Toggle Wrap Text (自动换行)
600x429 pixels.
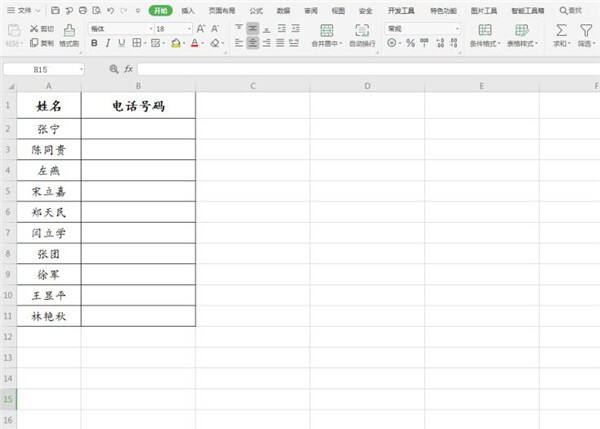362,35
